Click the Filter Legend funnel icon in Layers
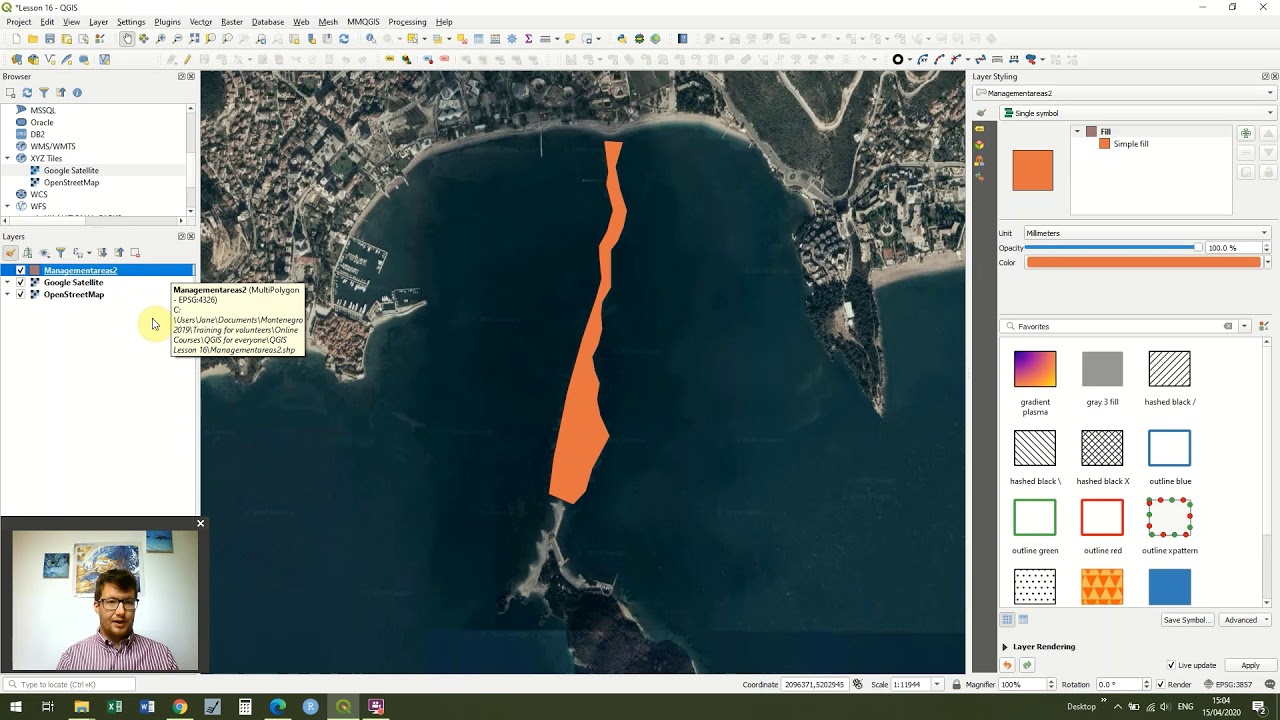The width and height of the screenshot is (1280, 720). pyautogui.click(x=60, y=253)
